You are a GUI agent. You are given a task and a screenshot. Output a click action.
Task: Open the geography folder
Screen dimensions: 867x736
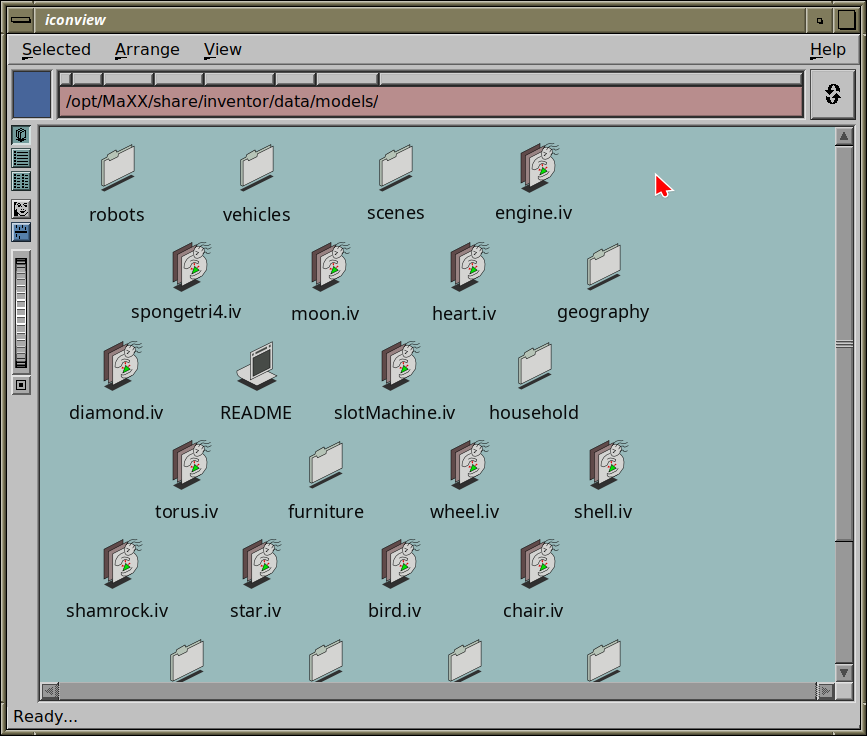coord(604,267)
